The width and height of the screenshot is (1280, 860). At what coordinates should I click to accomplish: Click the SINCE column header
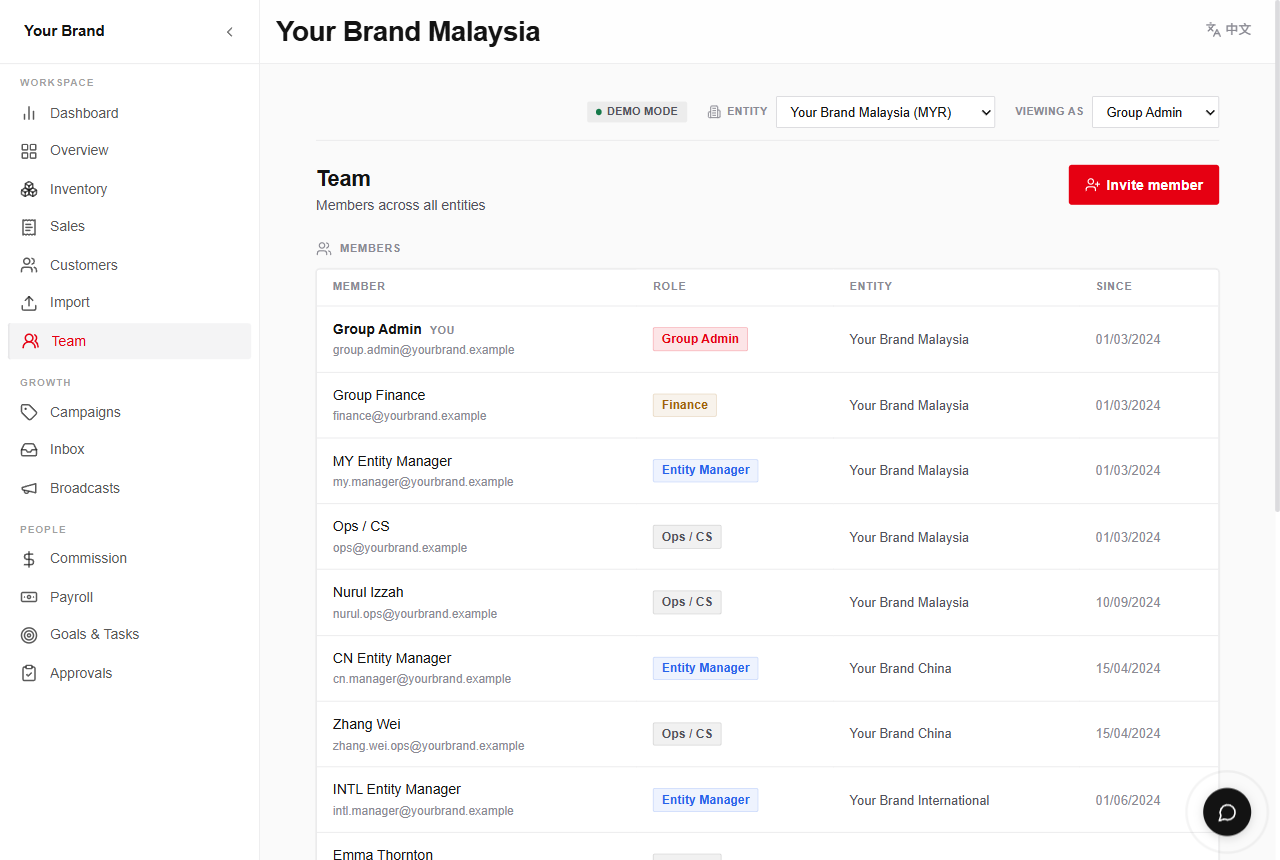(1114, 287)
